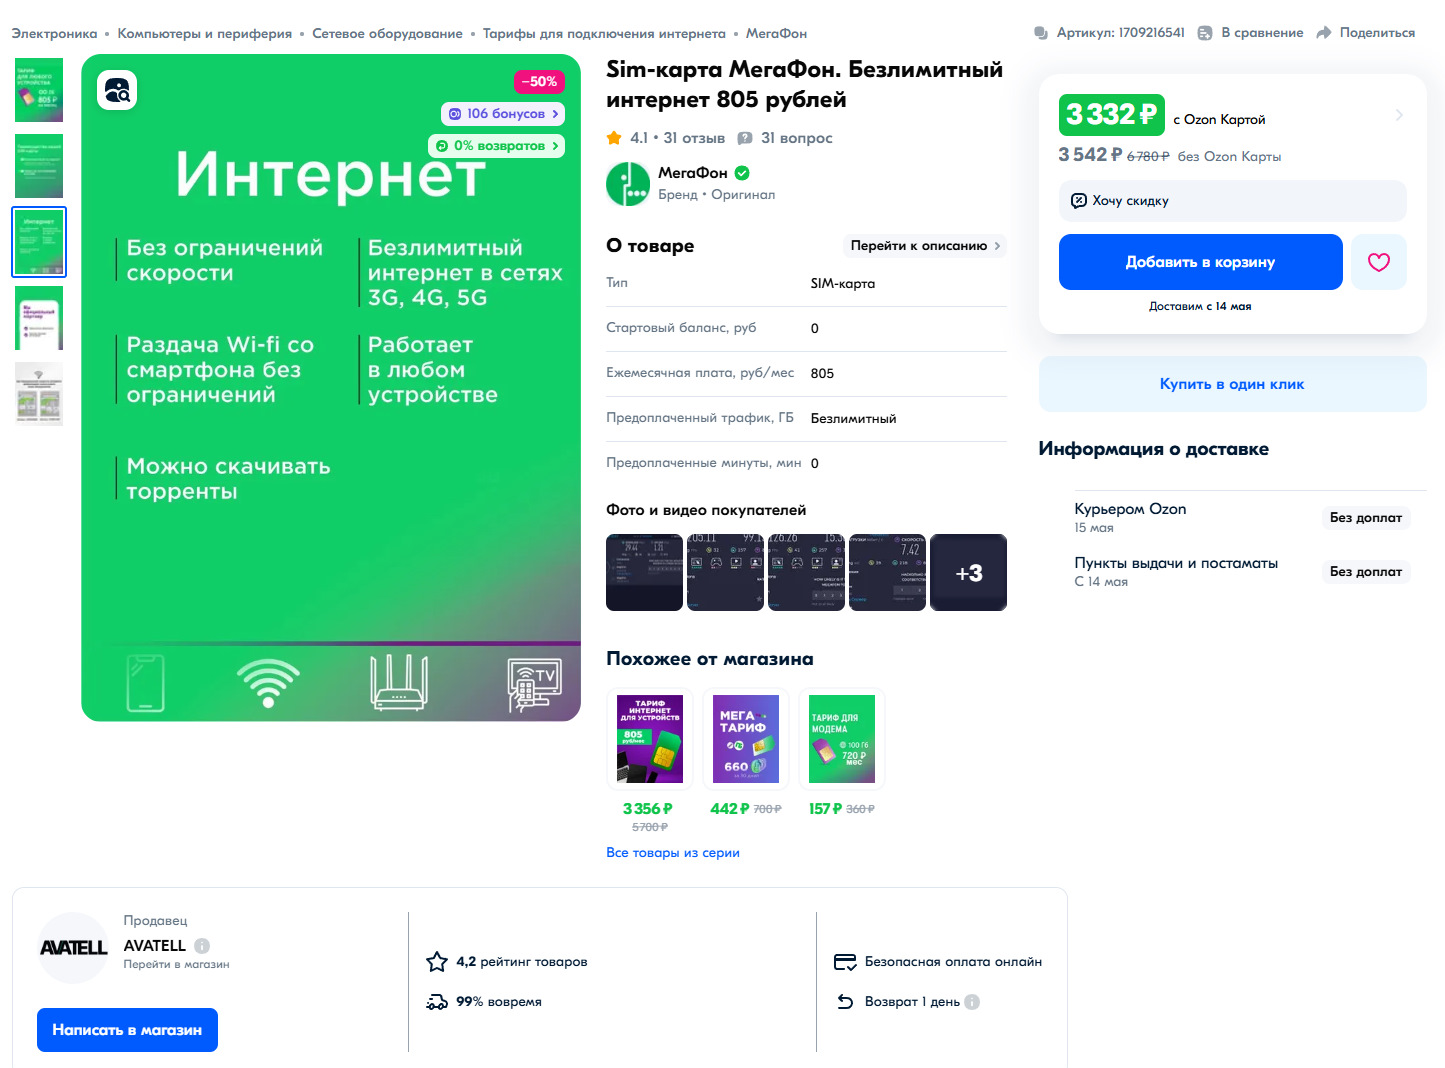Click info icon next to Возврат 1 день

[972, 1002]
